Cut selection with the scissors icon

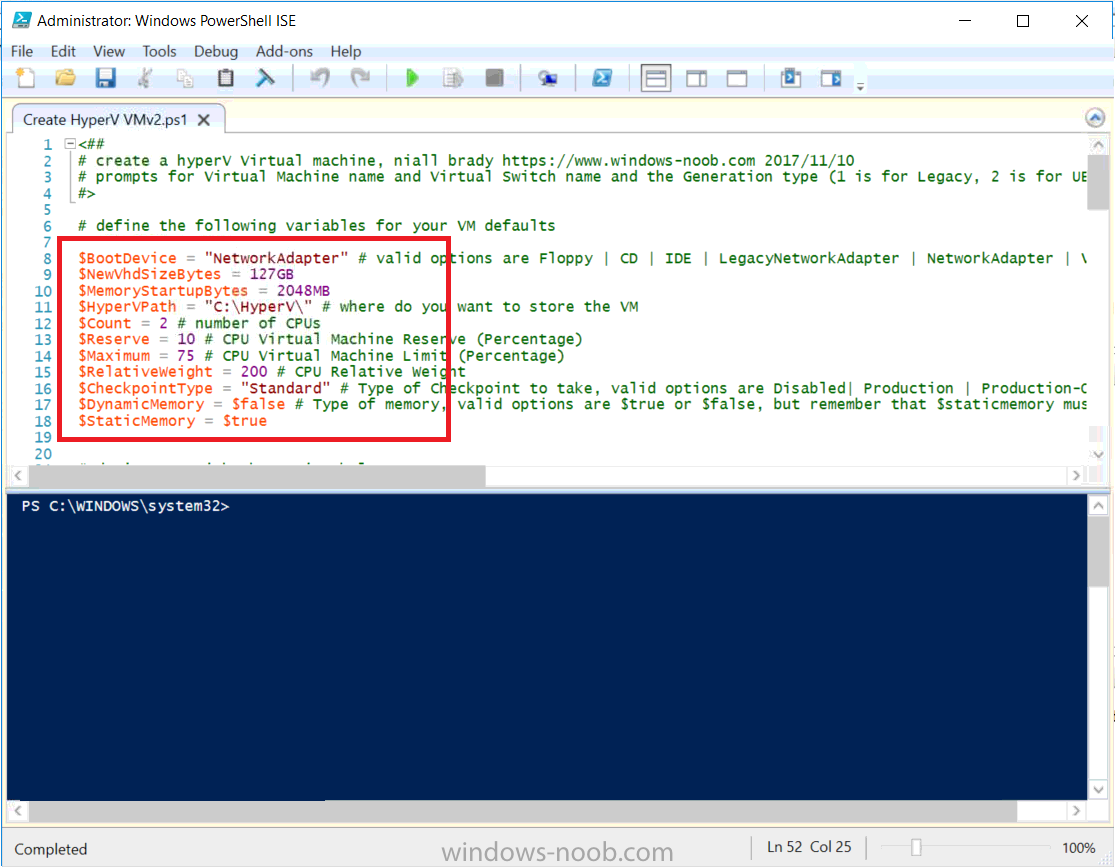[x=145, y=78]
